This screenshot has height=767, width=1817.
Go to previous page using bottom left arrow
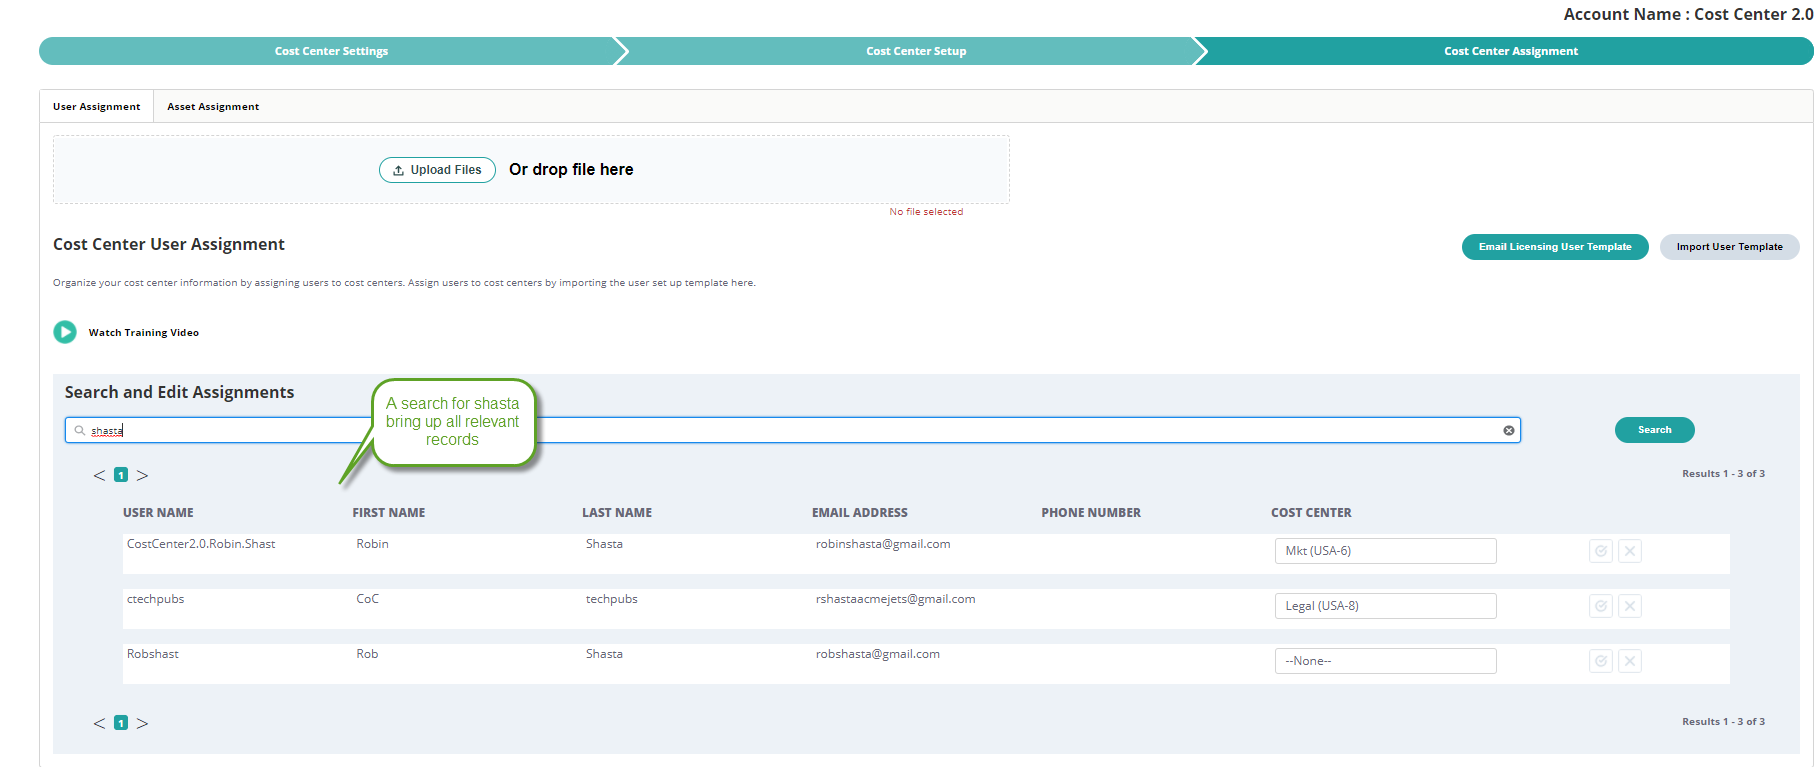[x=99, y=723]
